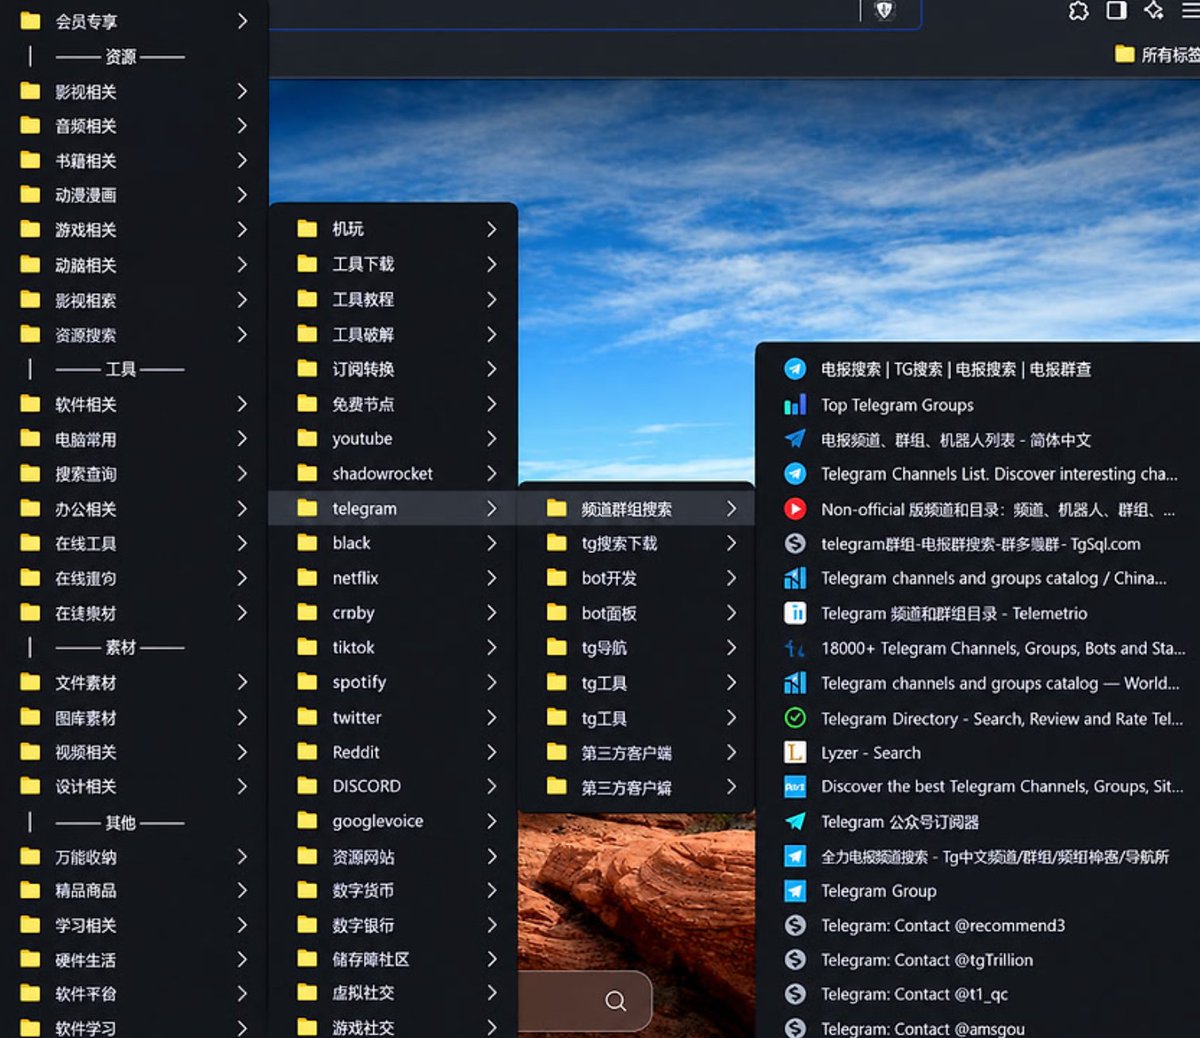Open the Telegram: Contact @tgTrillion bookmark

979,960
